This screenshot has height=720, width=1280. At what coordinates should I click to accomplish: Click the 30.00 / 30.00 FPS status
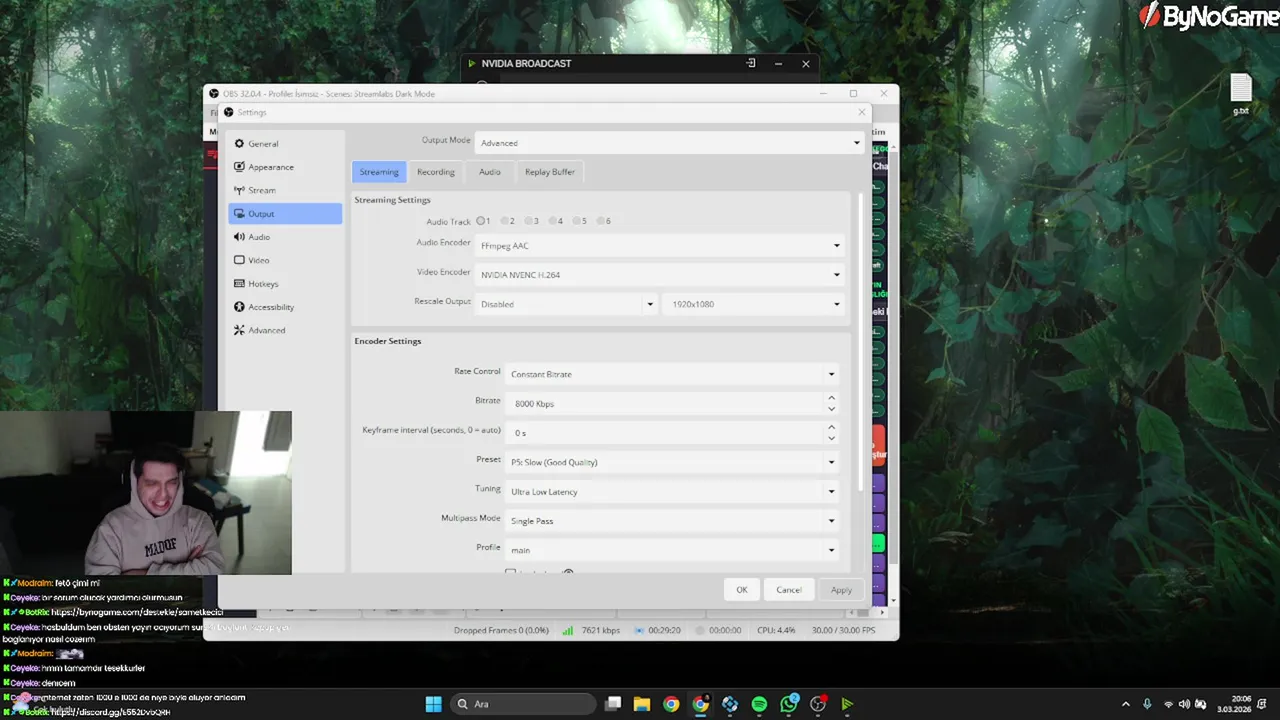[843, 631]
